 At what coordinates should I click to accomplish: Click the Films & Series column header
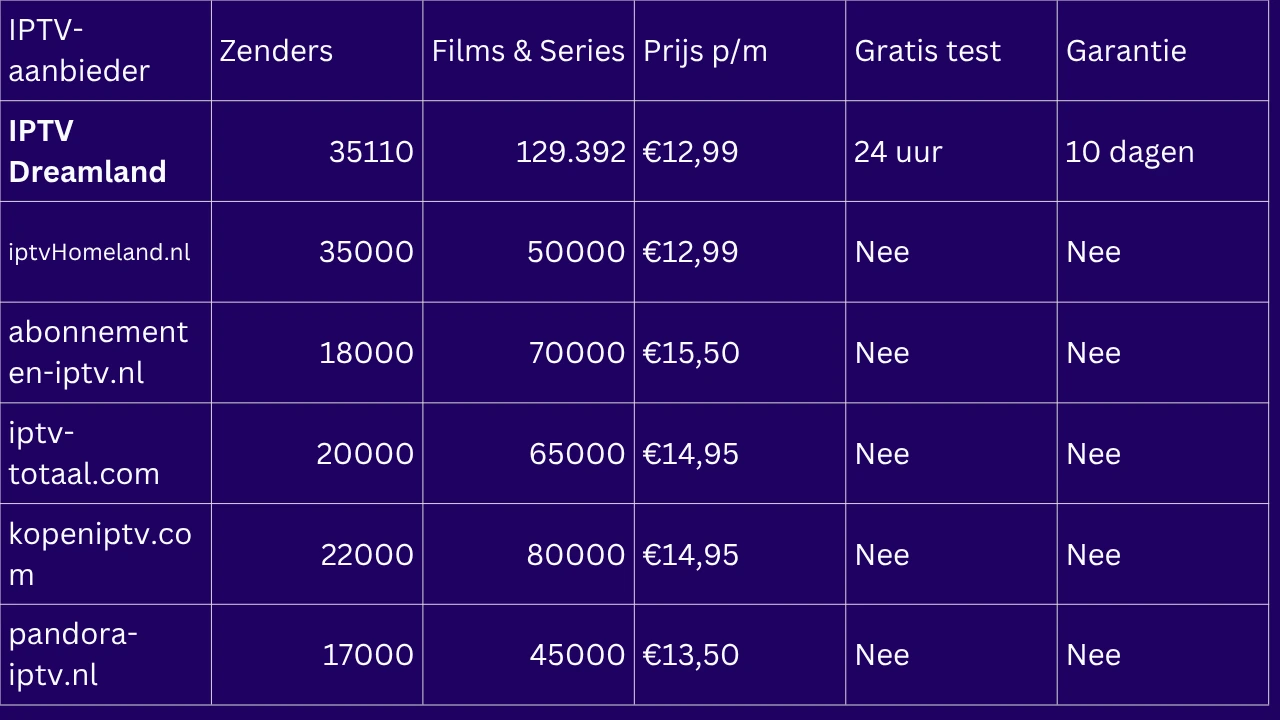coord(528,50)
